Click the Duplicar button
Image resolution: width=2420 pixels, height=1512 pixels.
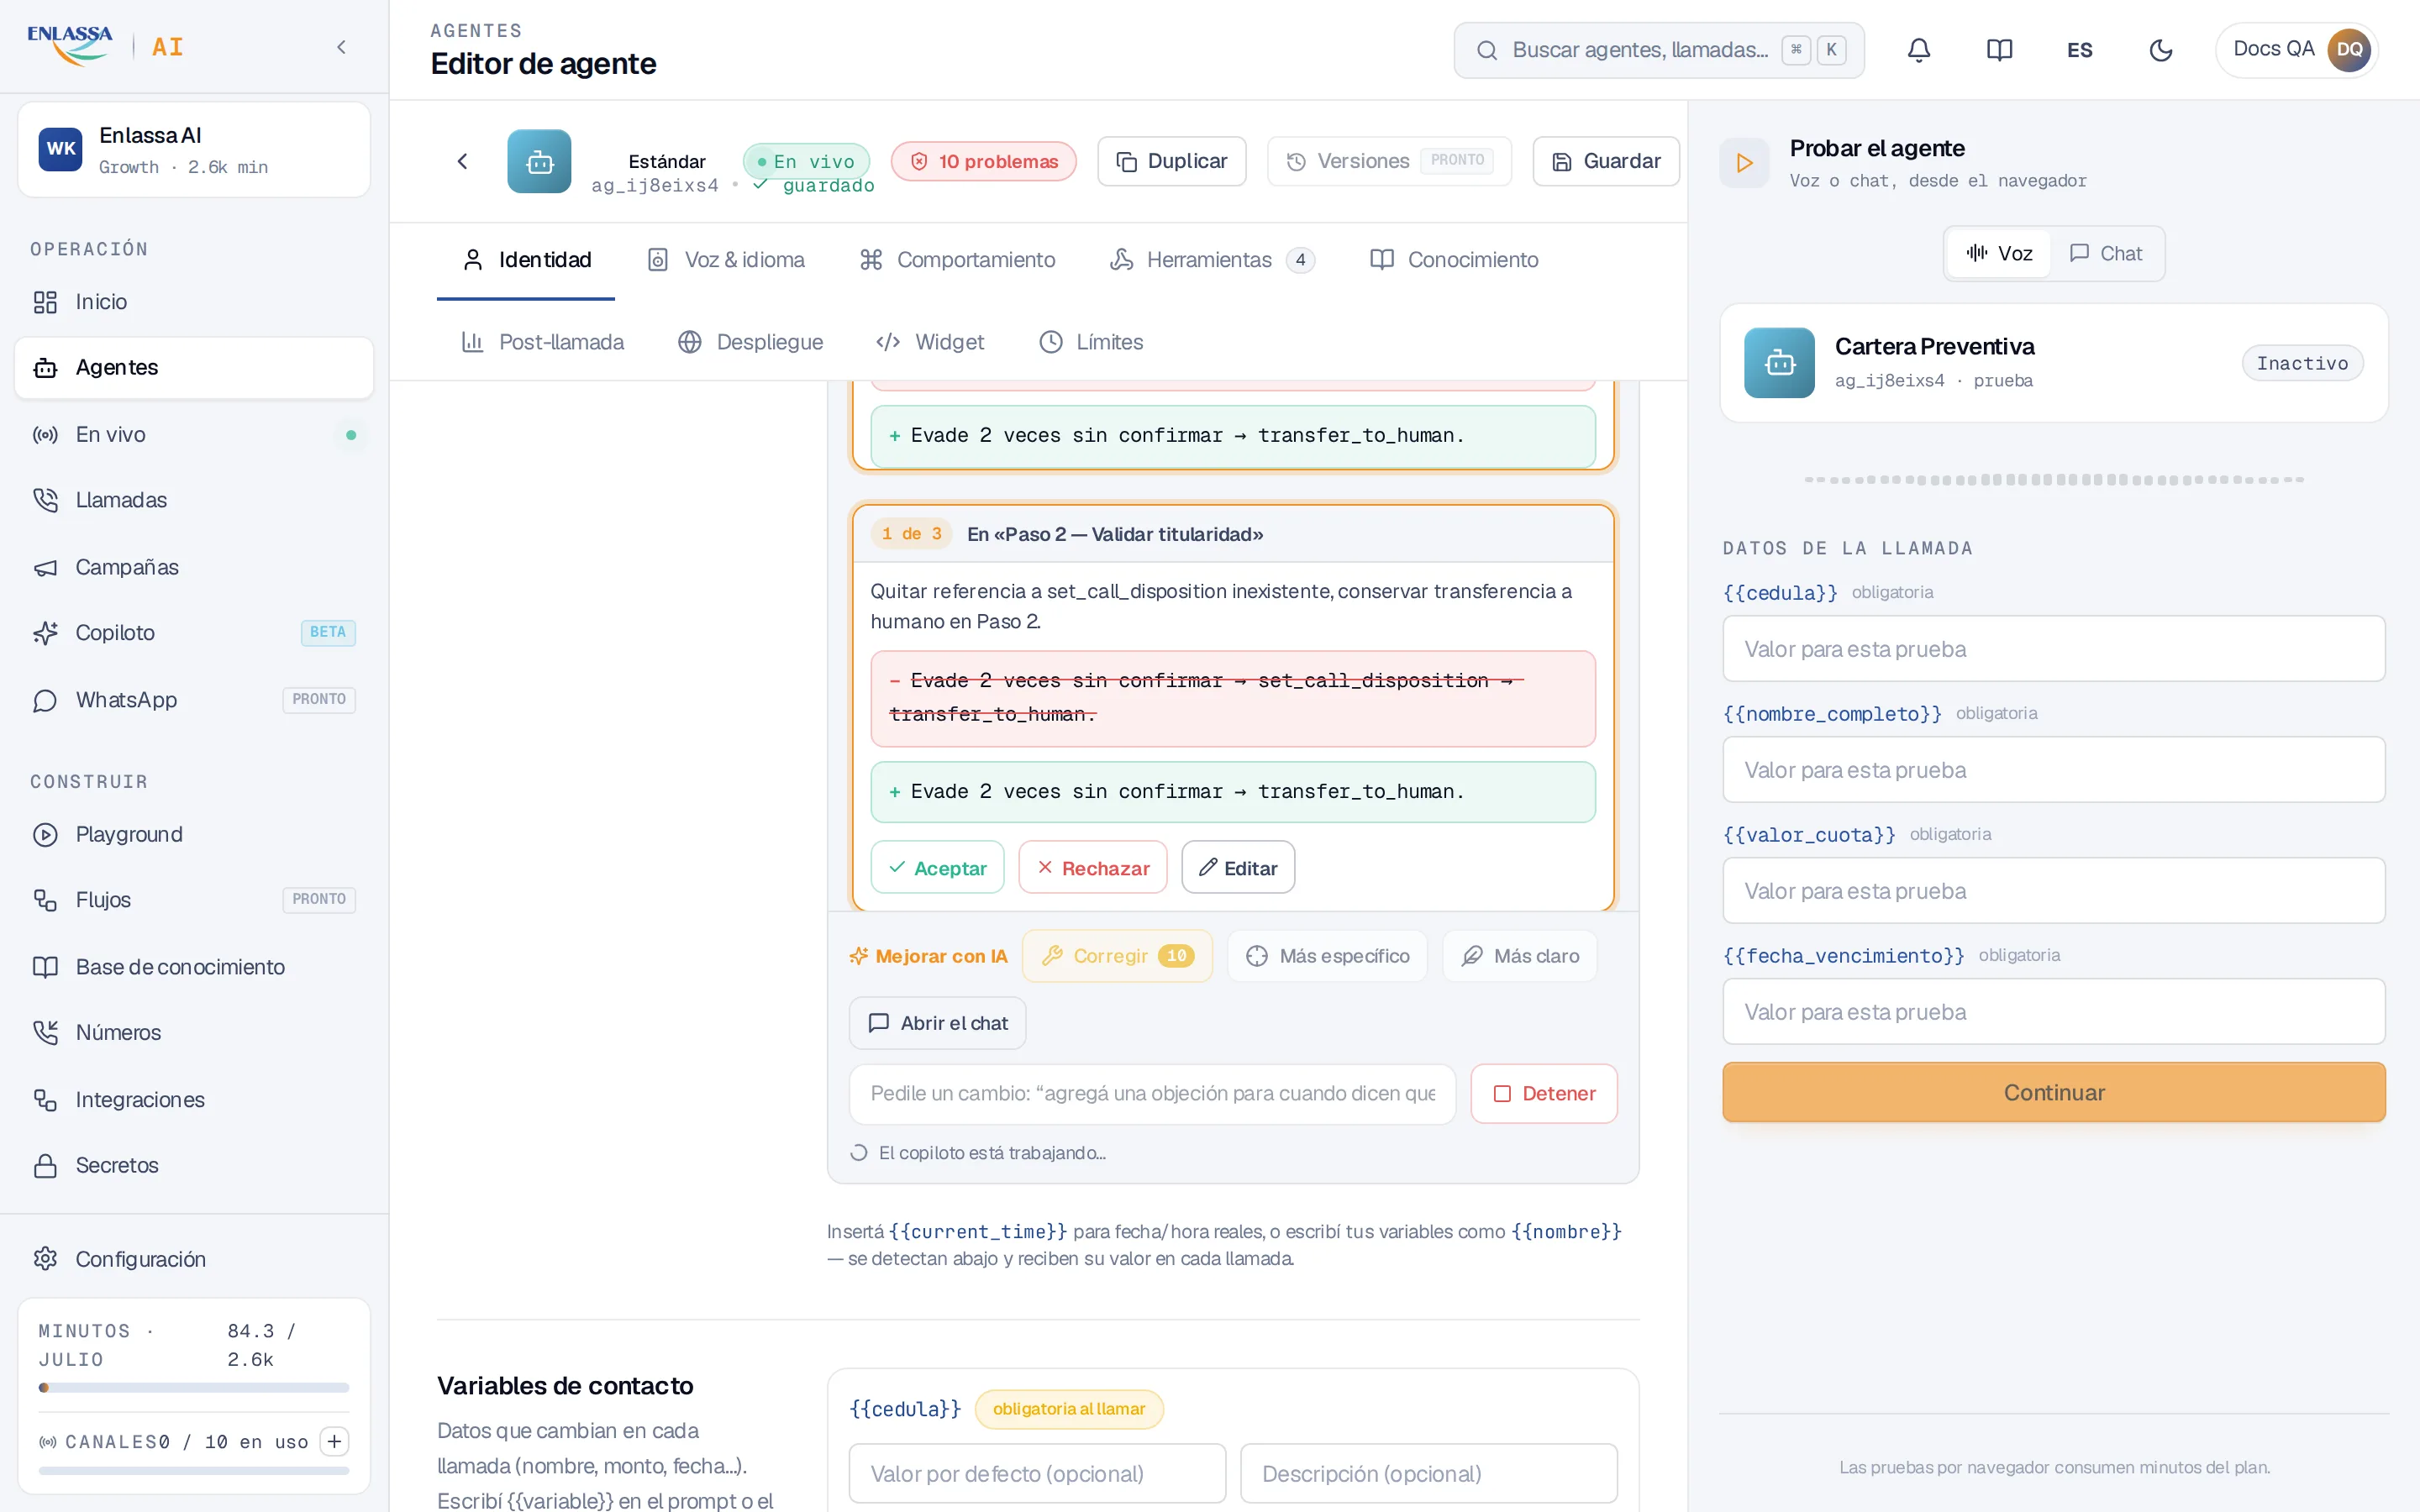pyautogui.click(x=1171, y=161)
